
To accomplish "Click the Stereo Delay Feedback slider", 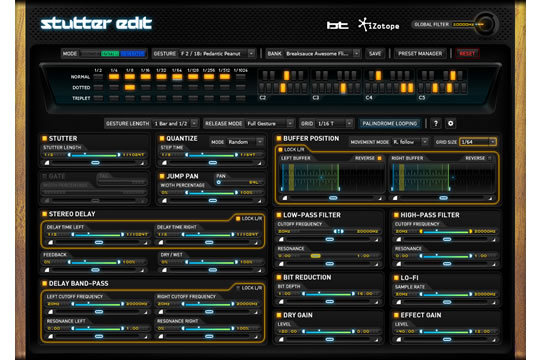I will coord(94,262).
